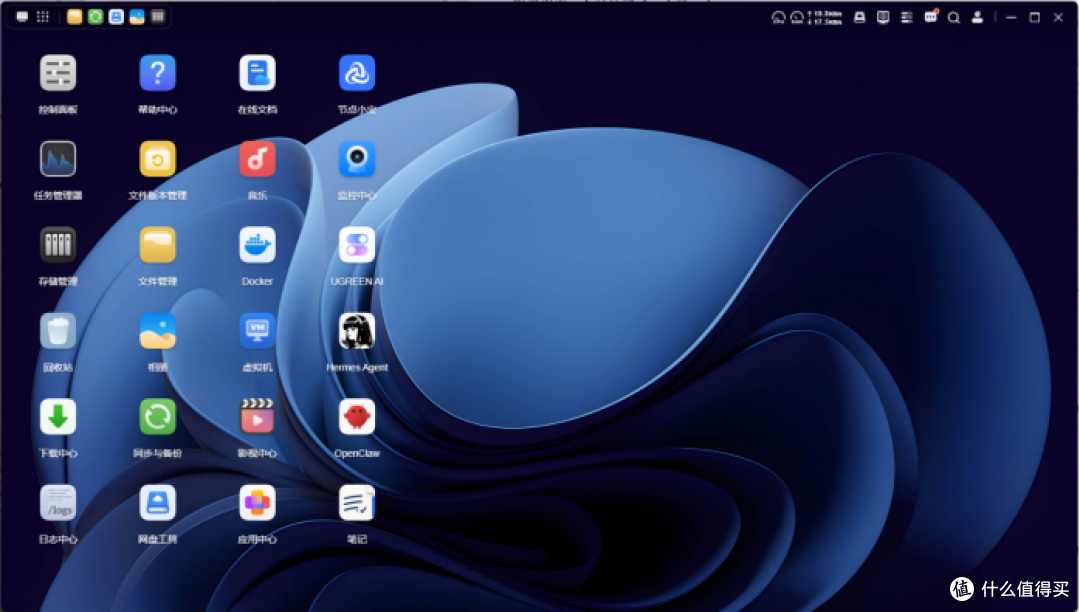This screenshot has height=612, width=1080.
Task: Launch the 在线文档 online documents app
Action: [258, 73]
